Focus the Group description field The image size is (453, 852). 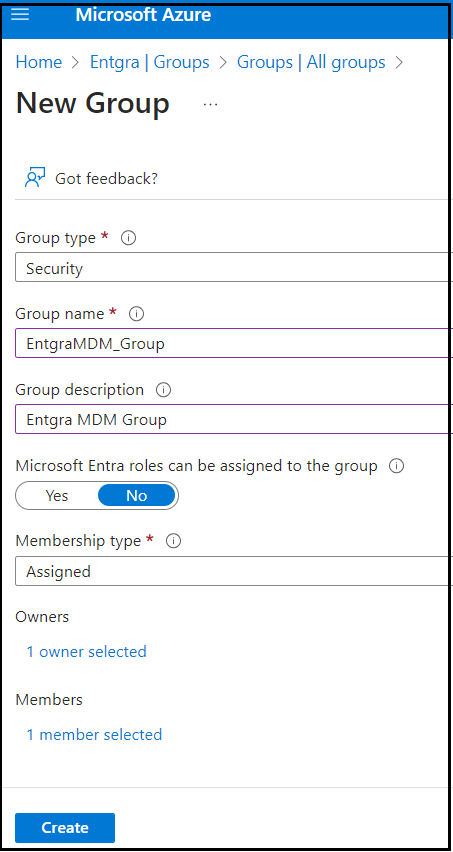234,419
